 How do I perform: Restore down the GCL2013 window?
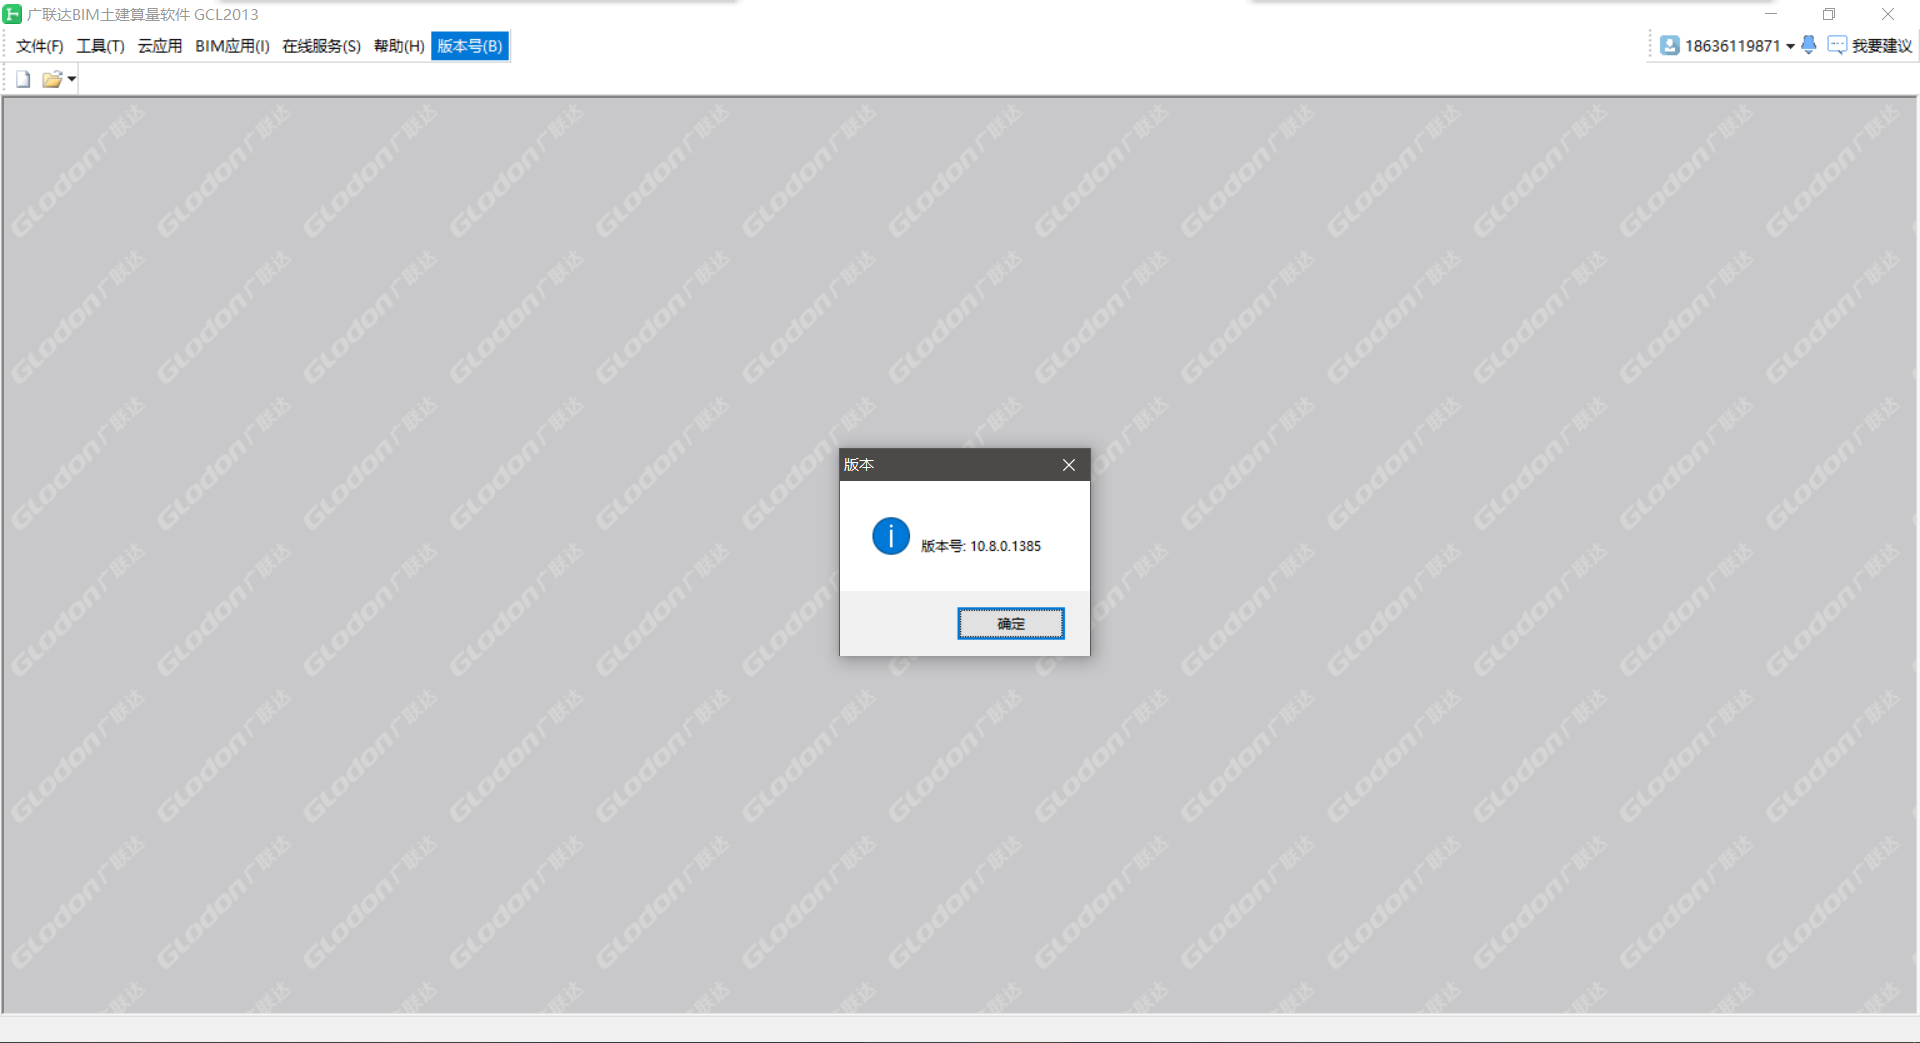pyautogui.click(x=1829, y=14)
